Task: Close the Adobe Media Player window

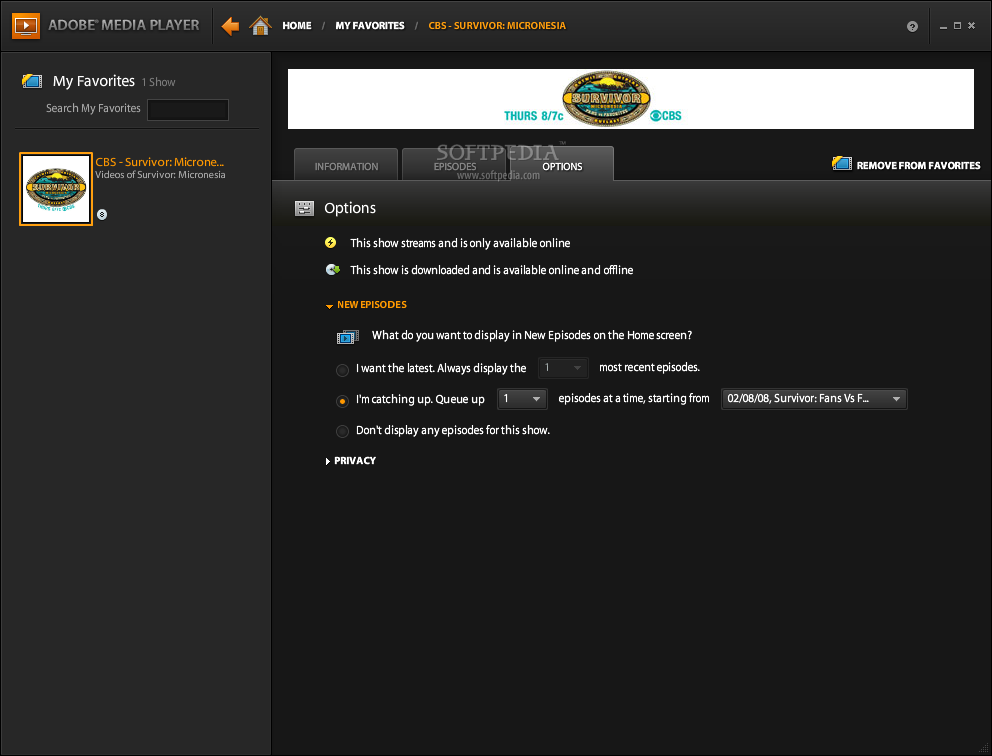Action: 972,26
